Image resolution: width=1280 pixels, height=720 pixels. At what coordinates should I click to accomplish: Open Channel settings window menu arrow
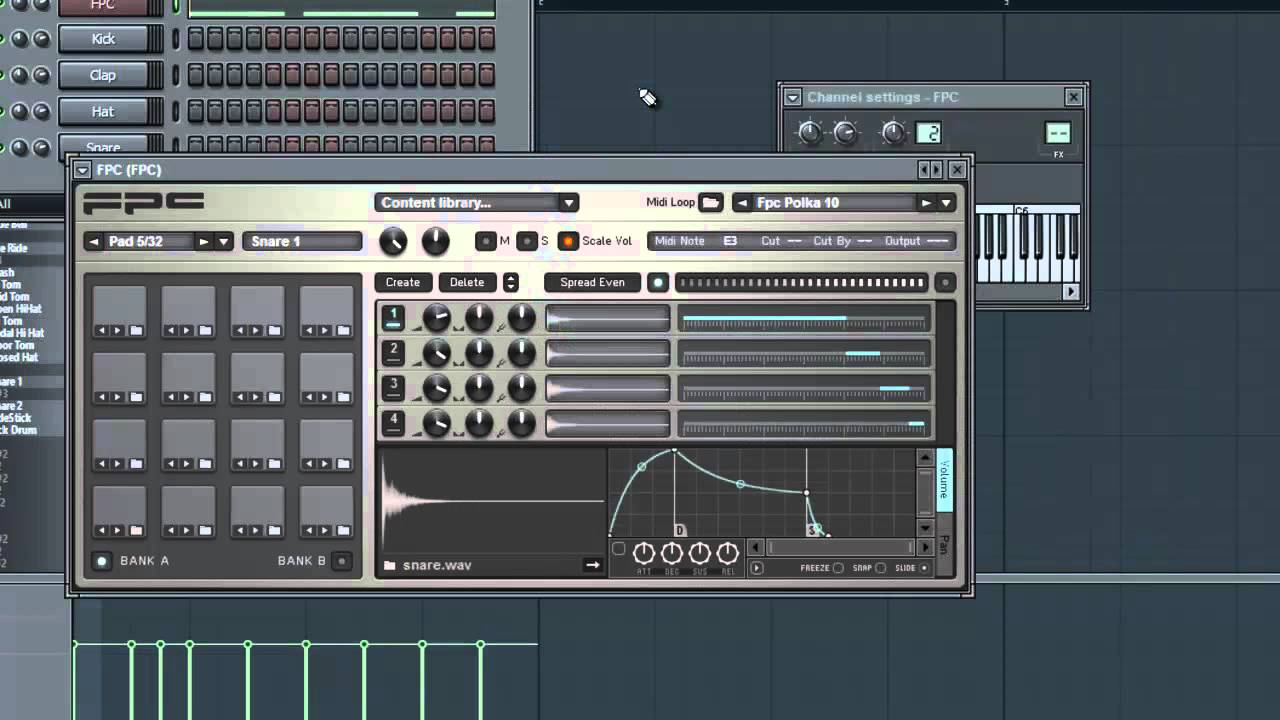tap(793, 97)
